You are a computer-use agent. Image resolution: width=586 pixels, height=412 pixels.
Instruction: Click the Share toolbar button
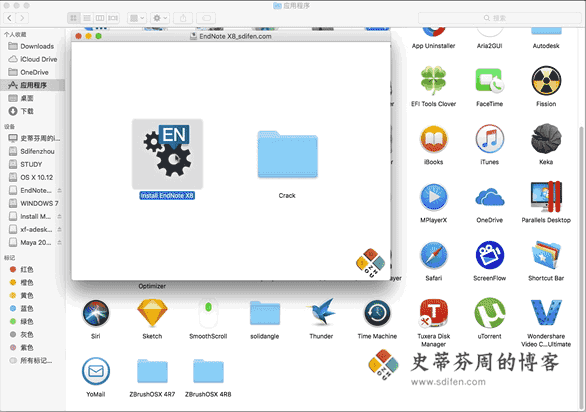(x=183, y=18)
